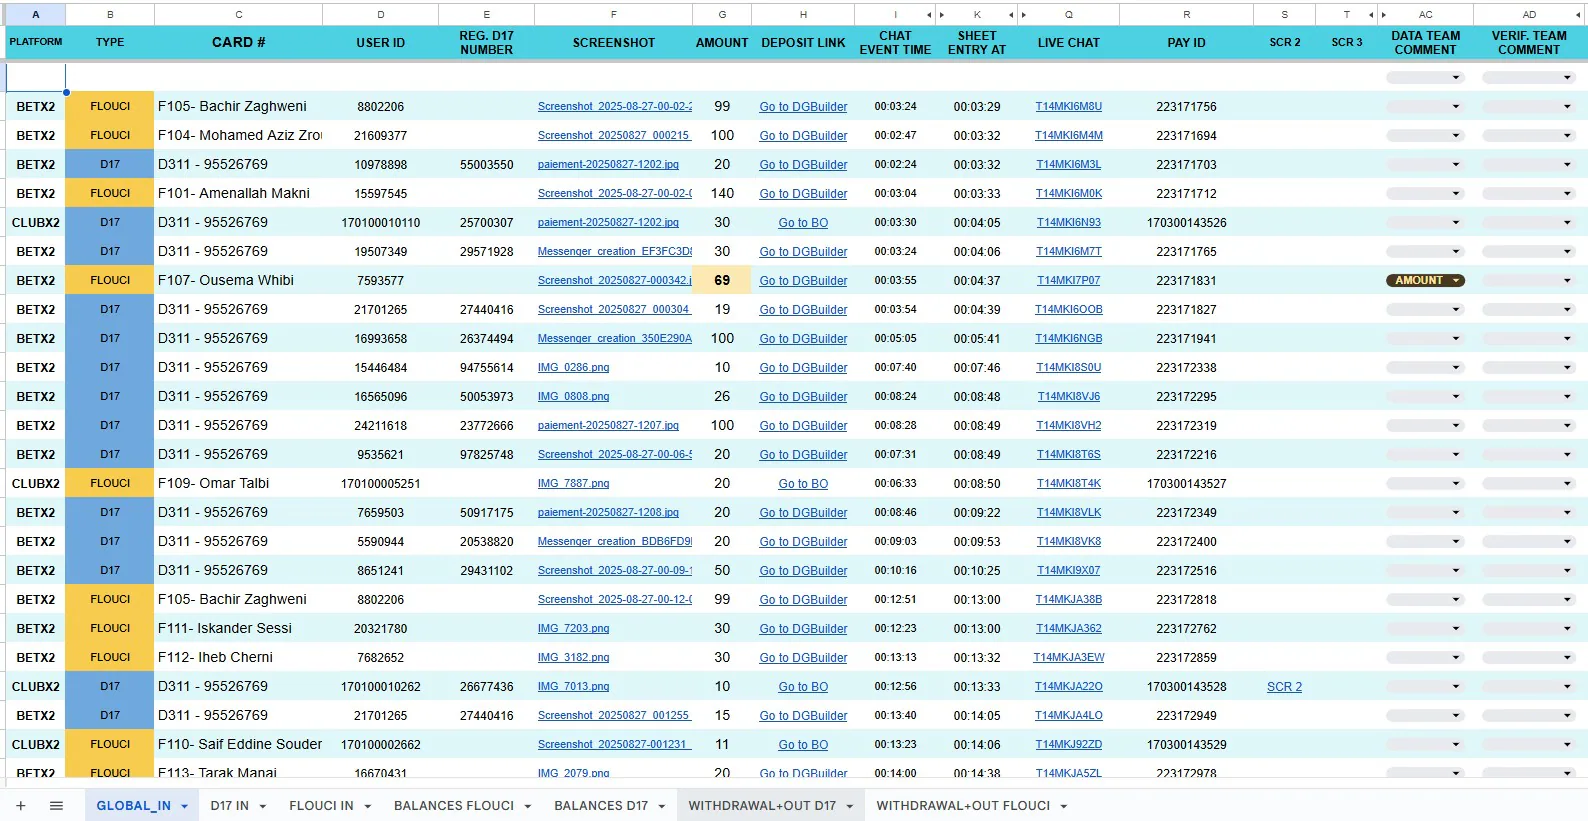
Task: Click the PAY ID header cell
Action: coord(1186,43)
